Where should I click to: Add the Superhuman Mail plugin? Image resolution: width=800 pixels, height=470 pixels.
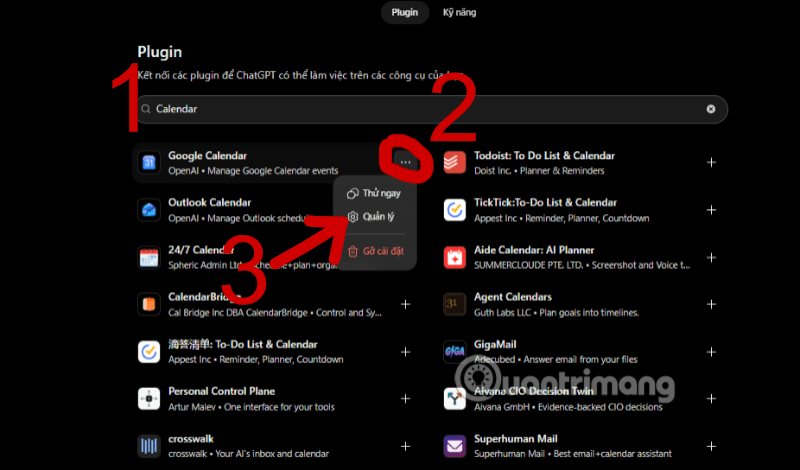click(x=711, y=447)
